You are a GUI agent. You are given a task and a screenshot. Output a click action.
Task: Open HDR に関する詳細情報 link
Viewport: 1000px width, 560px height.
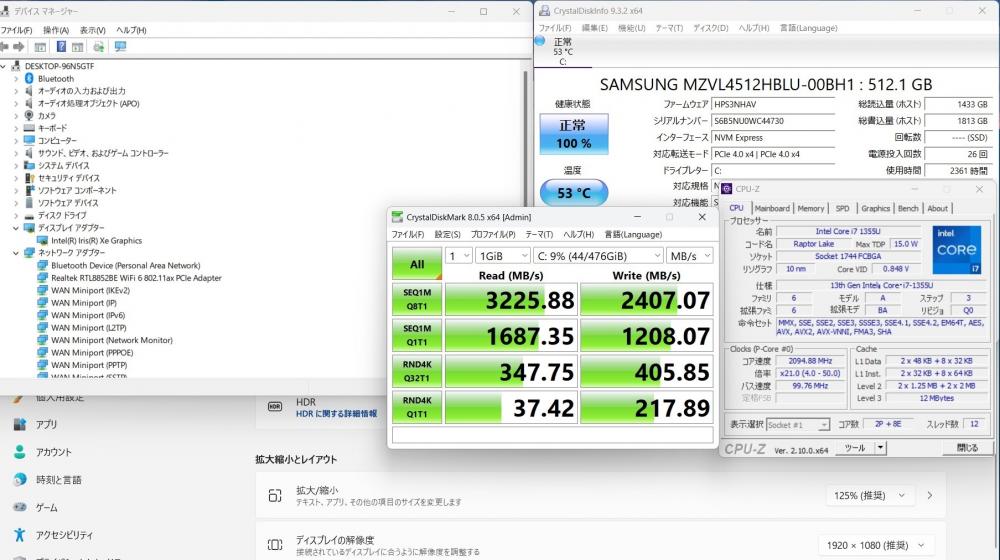coord(336,414)
